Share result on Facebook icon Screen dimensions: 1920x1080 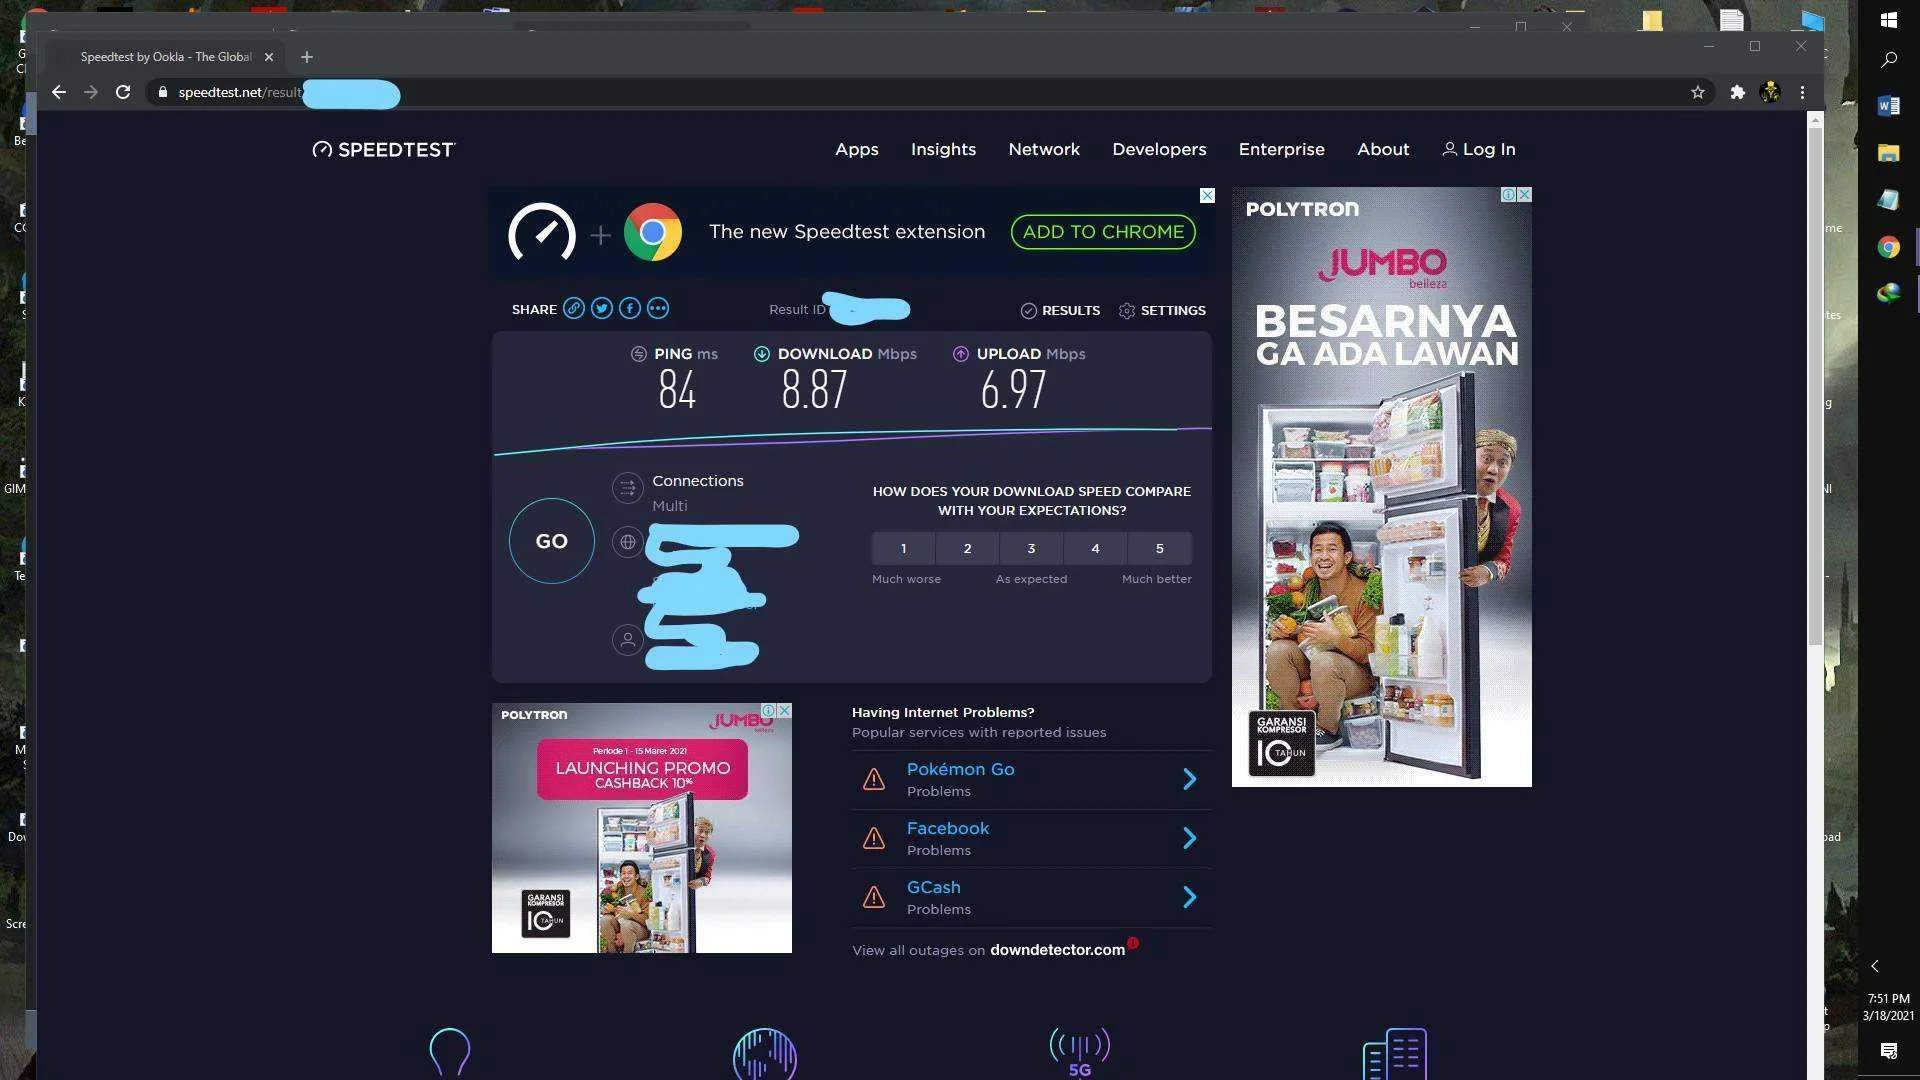629,308
